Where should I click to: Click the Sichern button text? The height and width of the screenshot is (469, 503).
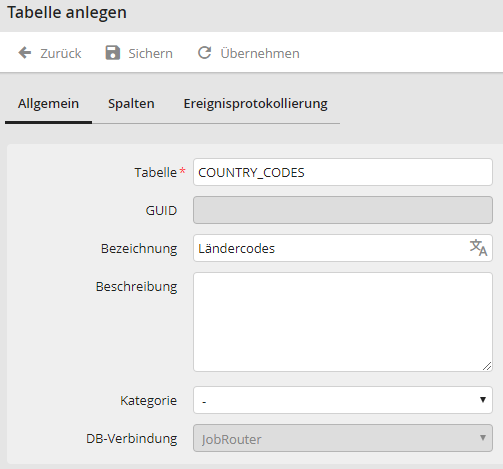coord(150,53)
